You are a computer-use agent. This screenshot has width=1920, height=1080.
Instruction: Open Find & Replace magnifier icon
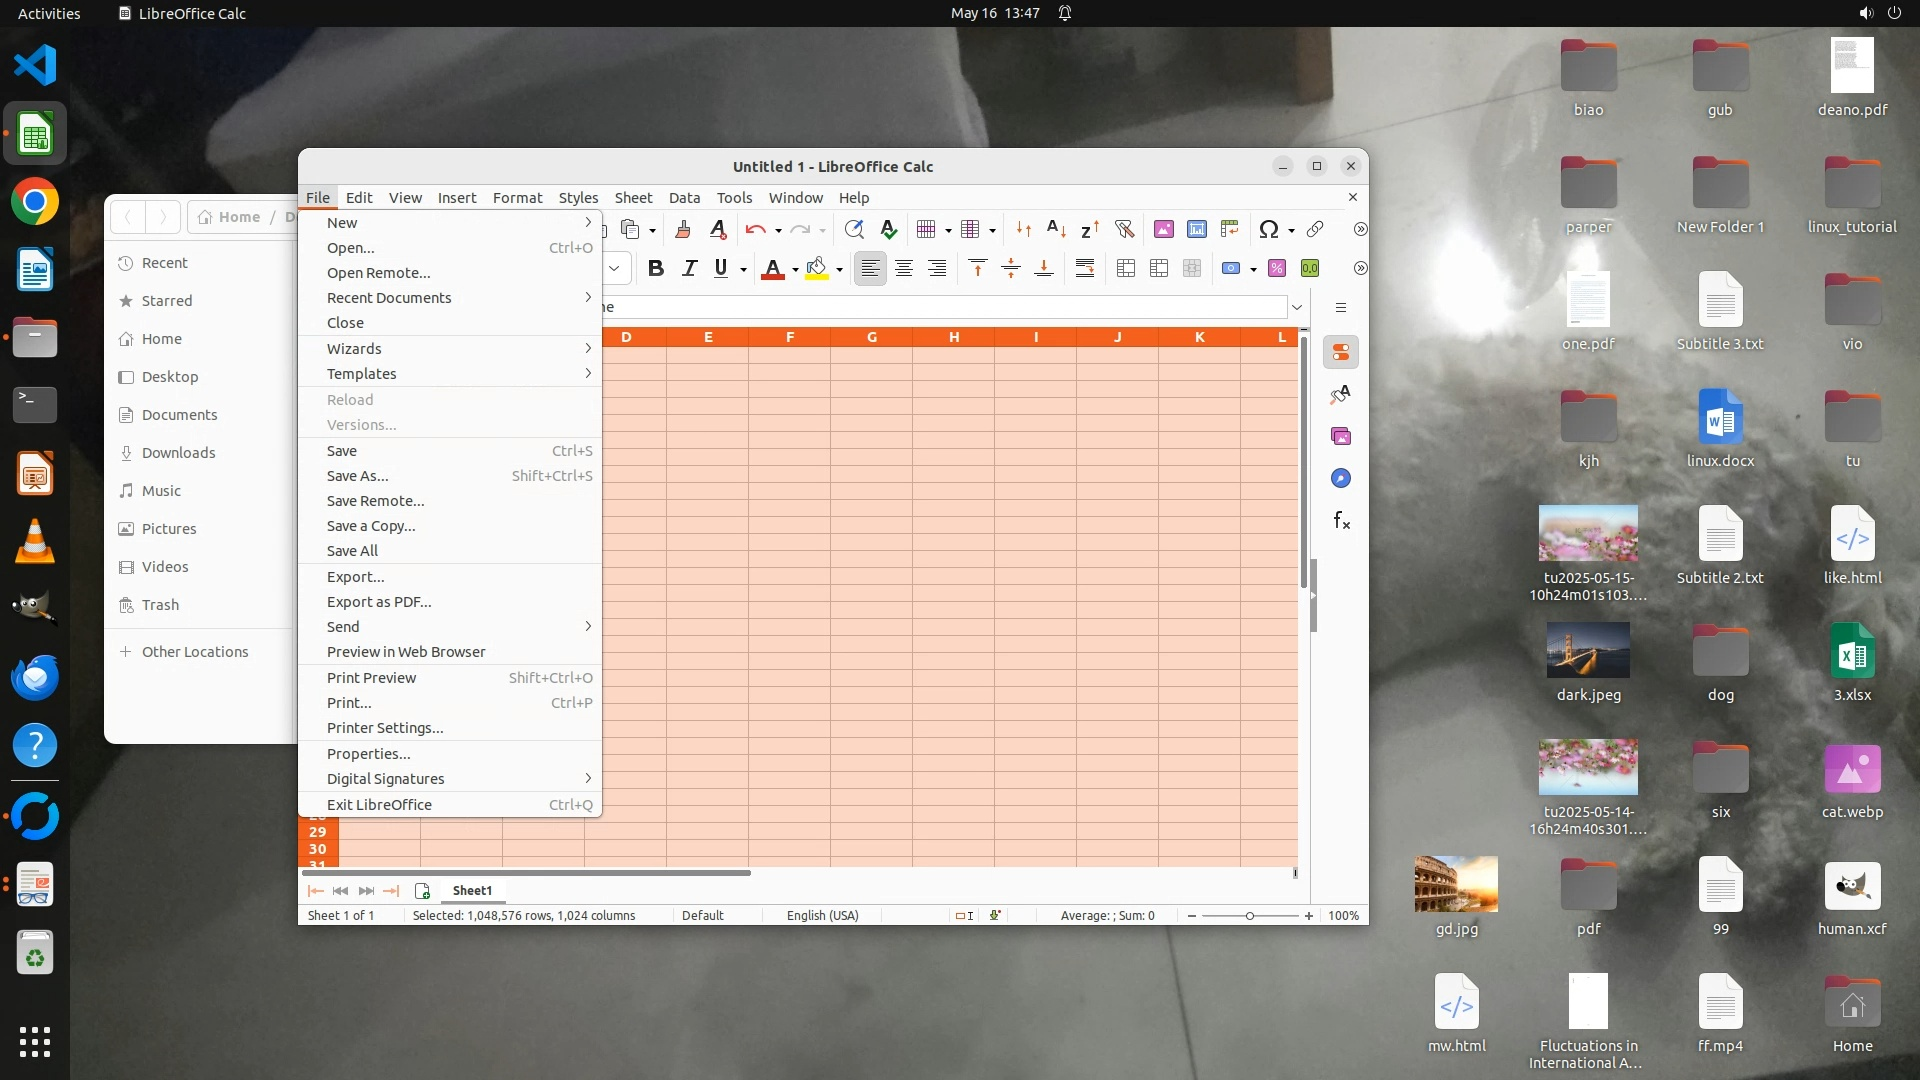pyautogui.click(x=854, y=229)
